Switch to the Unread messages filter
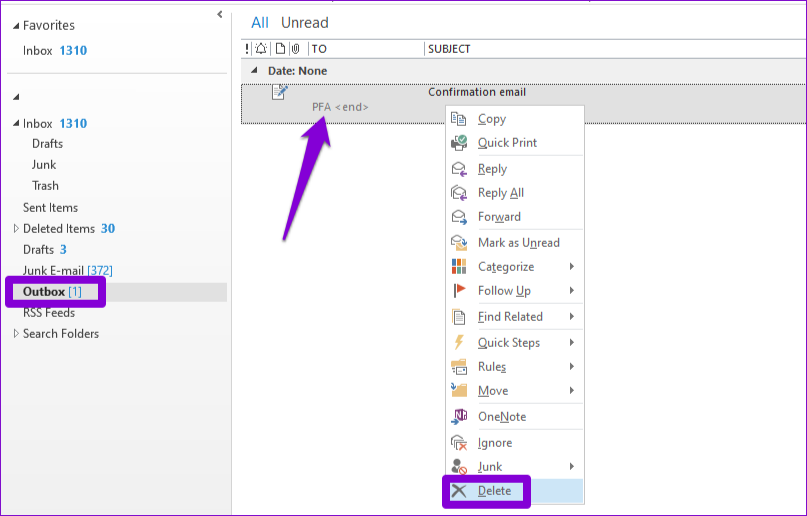This screenshot has height=516, width=807. click(305, 23)
